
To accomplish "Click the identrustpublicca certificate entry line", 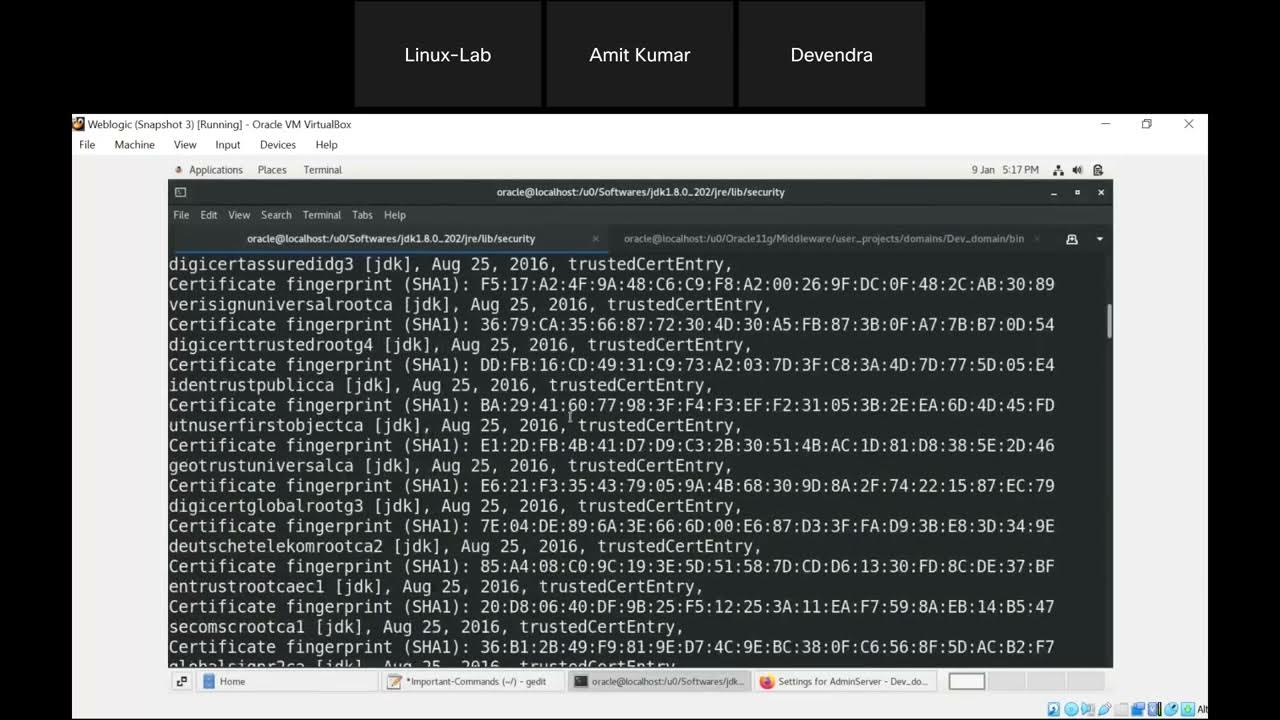I will pyautogui.click(x=441, y=386).
